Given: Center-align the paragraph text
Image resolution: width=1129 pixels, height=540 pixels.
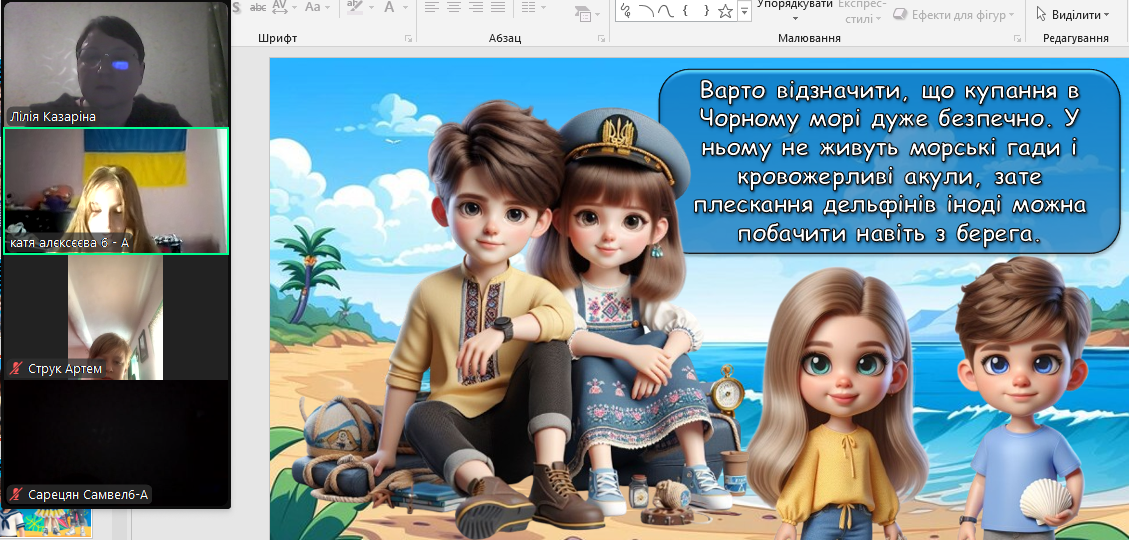Looking at the screenshot, I should [454, 7].
